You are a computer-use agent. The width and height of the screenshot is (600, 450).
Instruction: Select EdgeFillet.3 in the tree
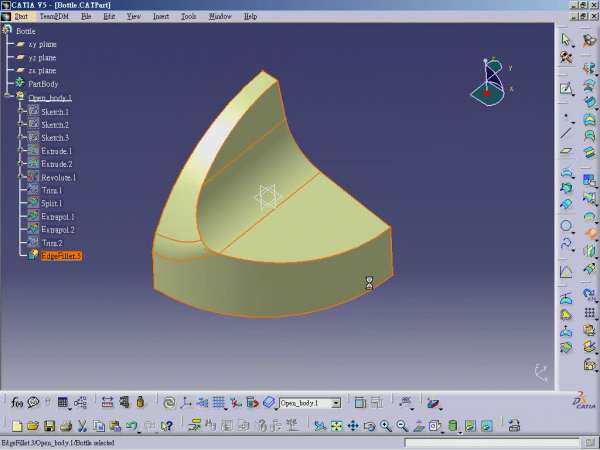pyautogui.click(x=61, y=256)
